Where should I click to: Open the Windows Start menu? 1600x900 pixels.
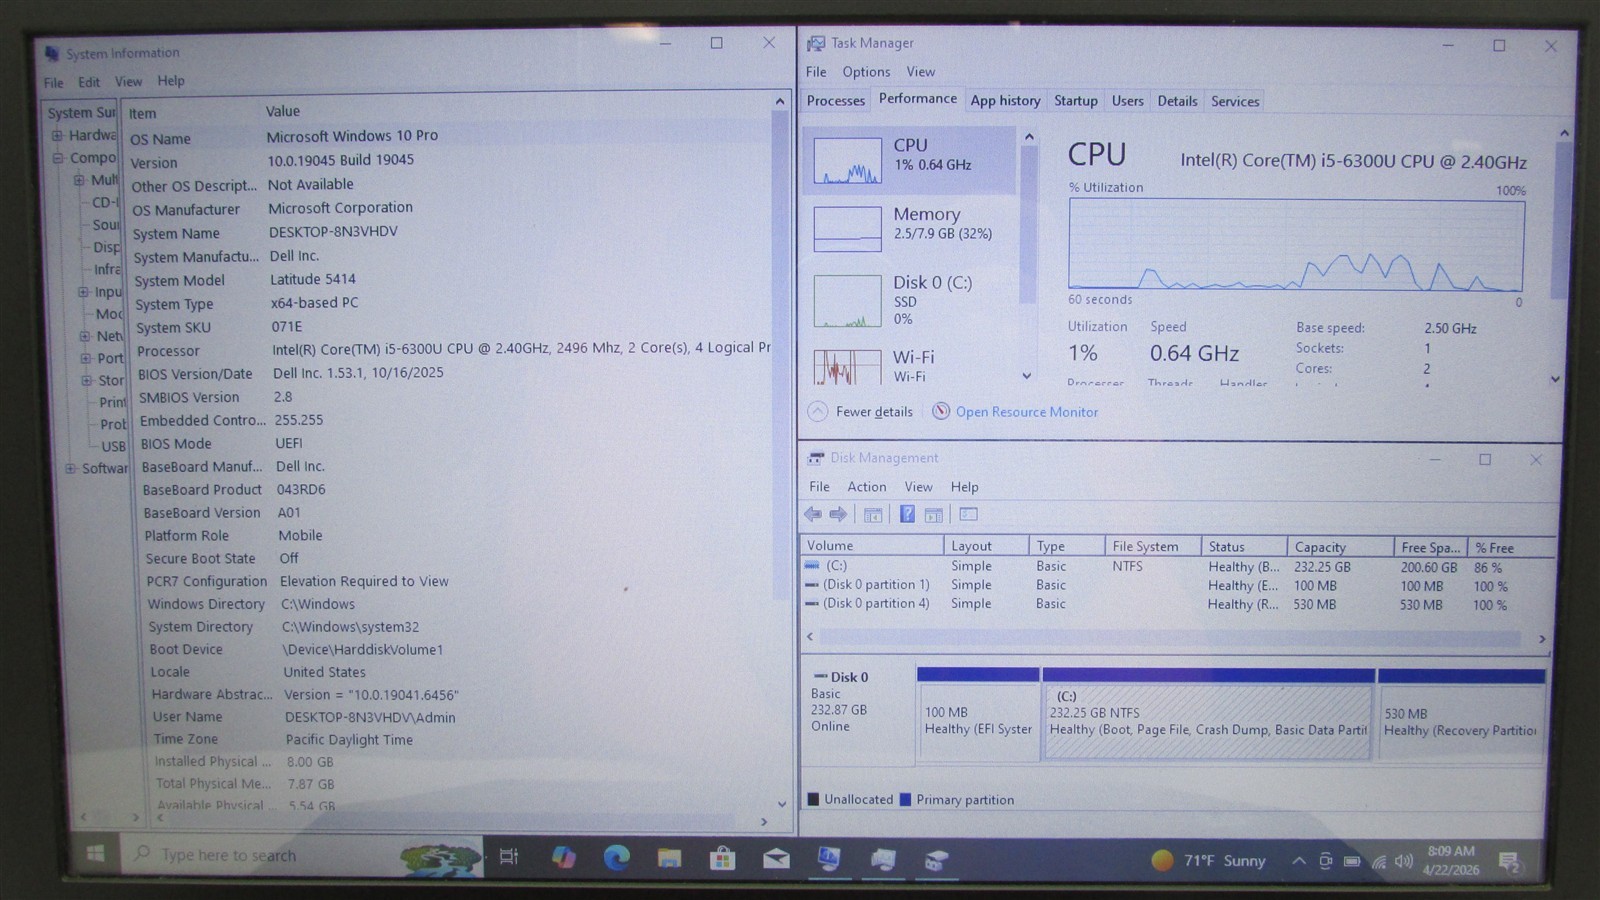(95, 853)
